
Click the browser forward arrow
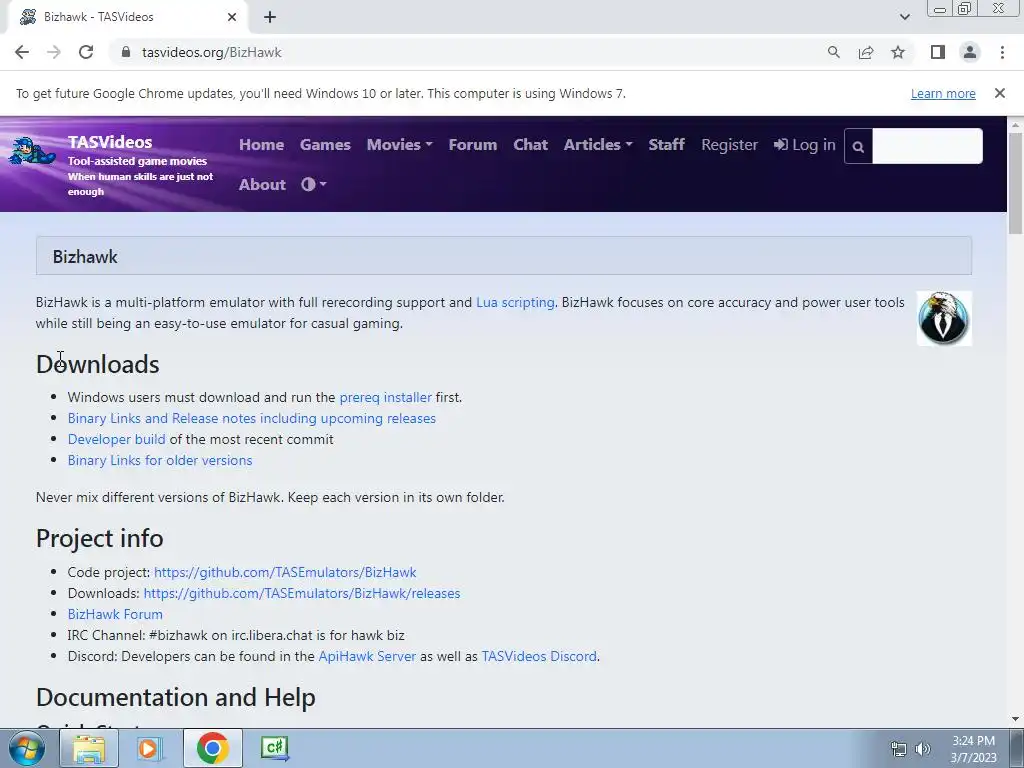[54, 52]
